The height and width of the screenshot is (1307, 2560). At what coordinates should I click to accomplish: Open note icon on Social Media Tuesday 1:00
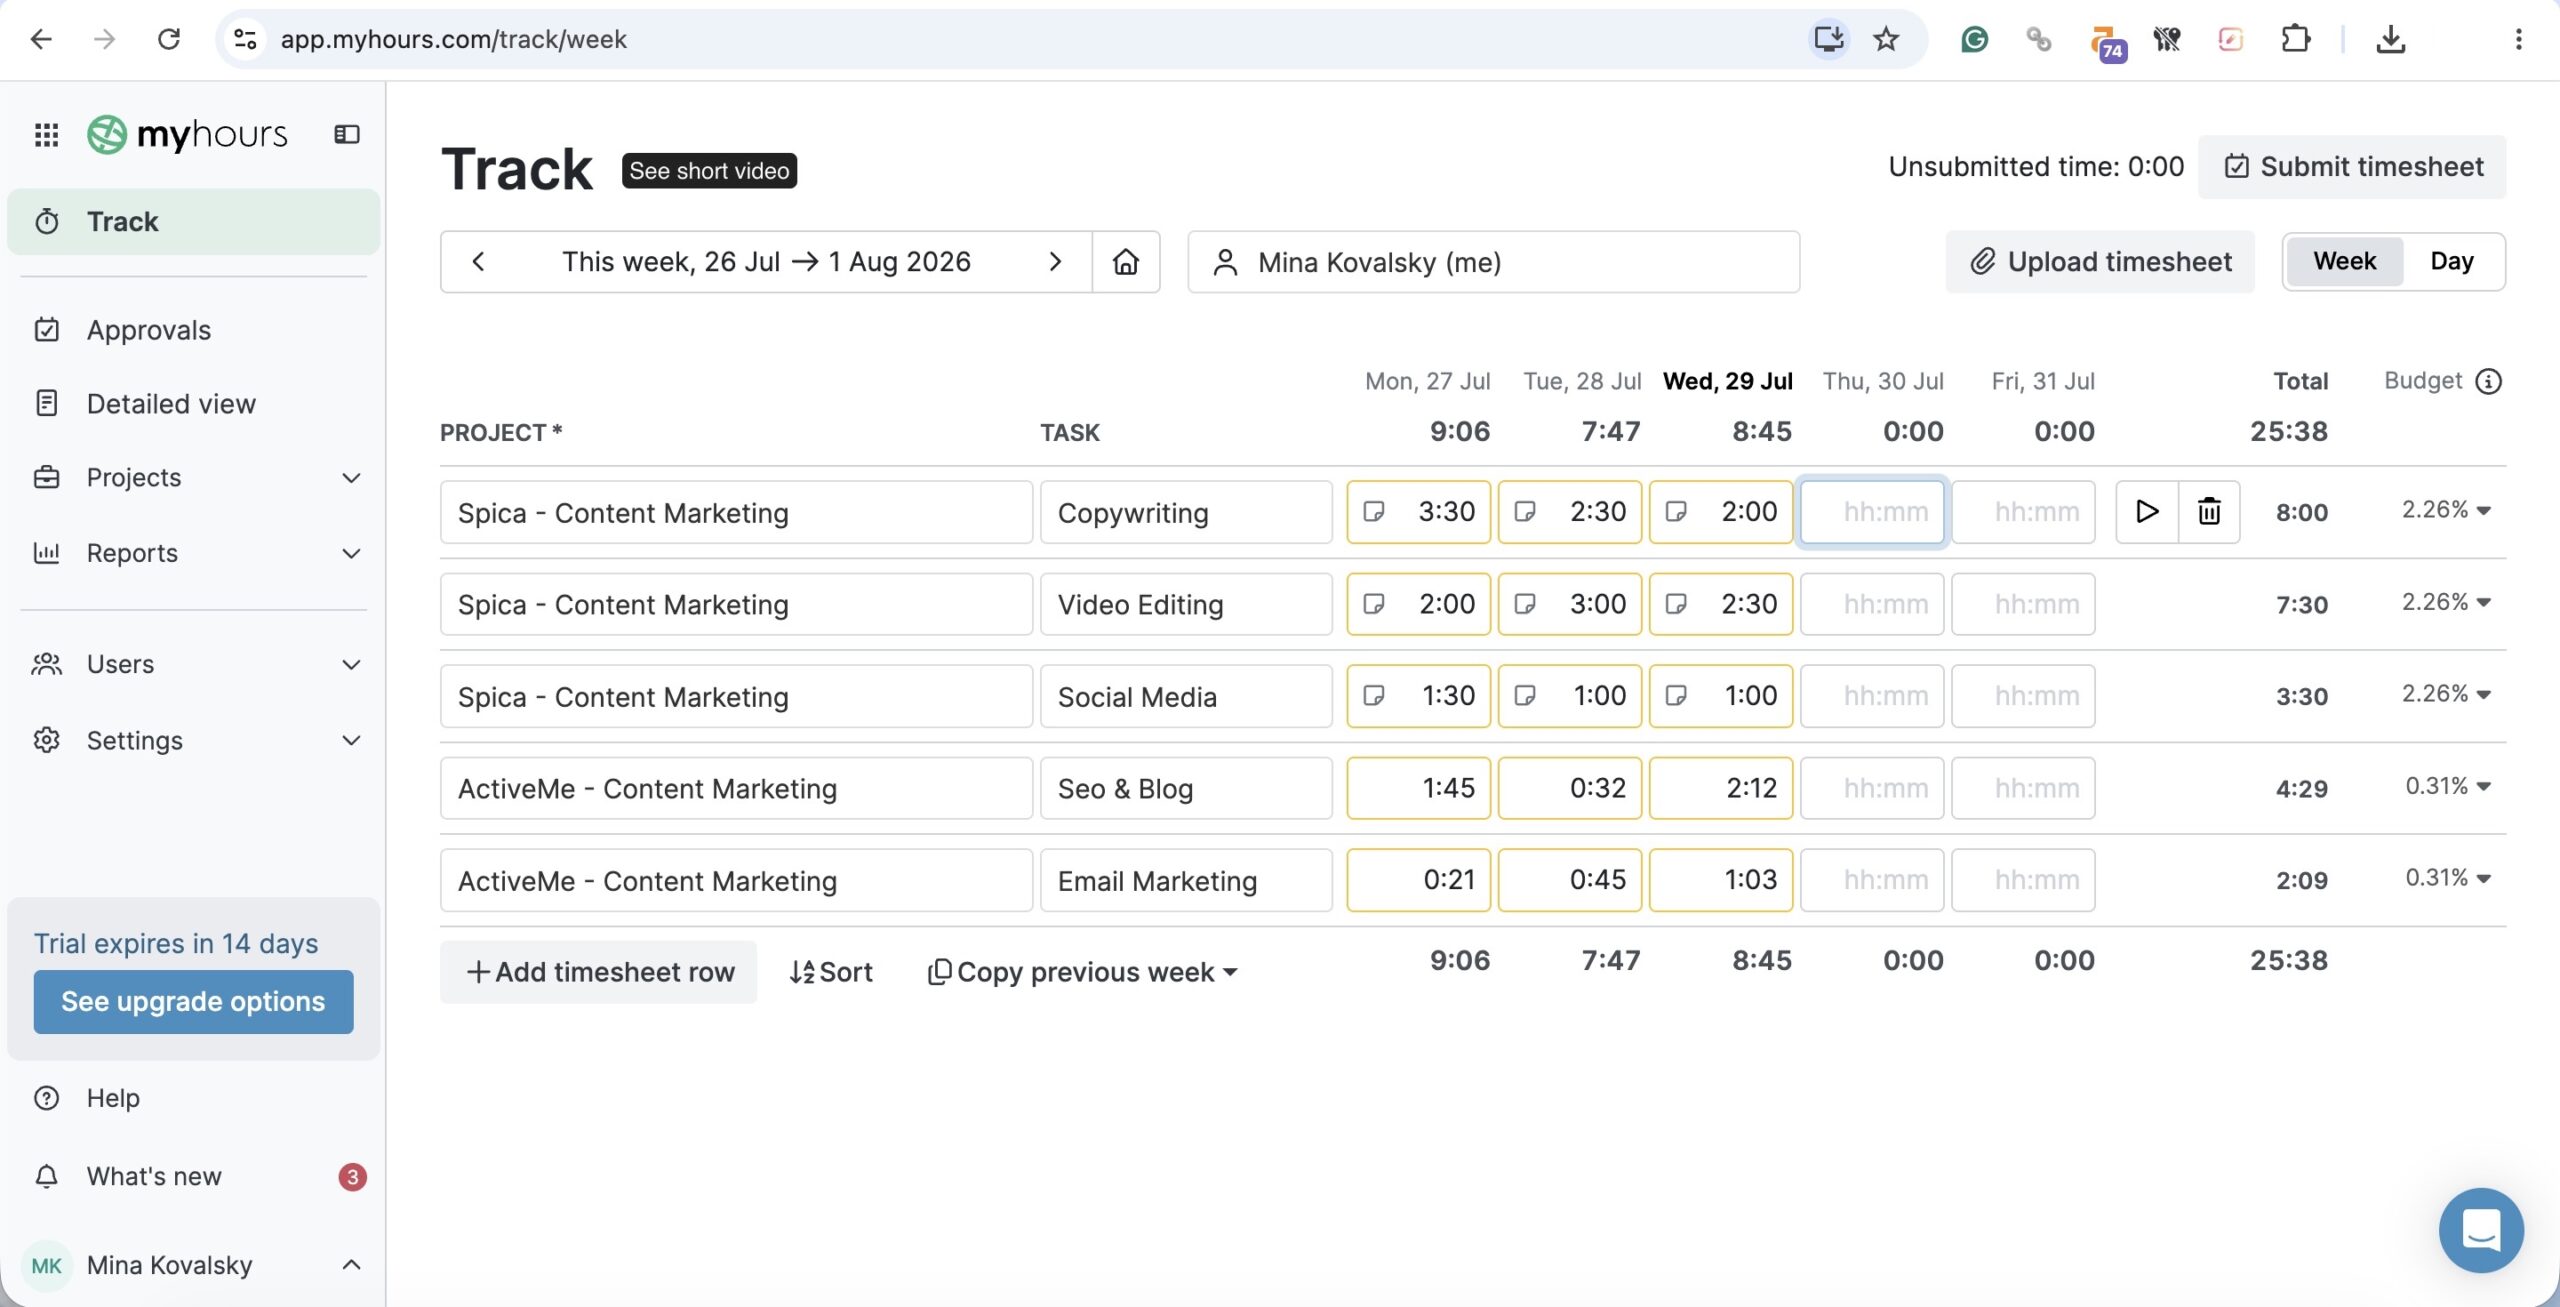(1525, 696)
